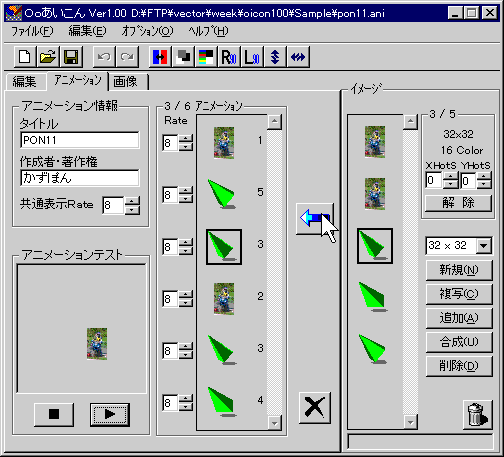The image size is (504, 457).
Task: Open a file with the folder icon
Action: [x=48, y=57]
